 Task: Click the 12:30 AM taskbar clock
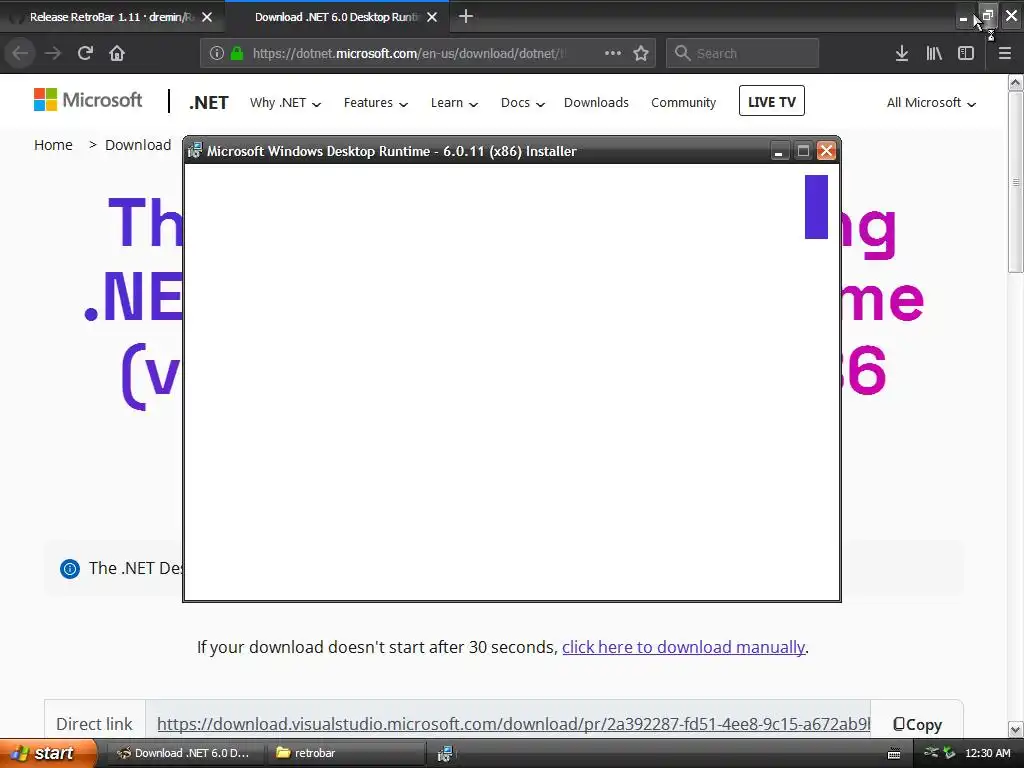(x=987, y=753)
